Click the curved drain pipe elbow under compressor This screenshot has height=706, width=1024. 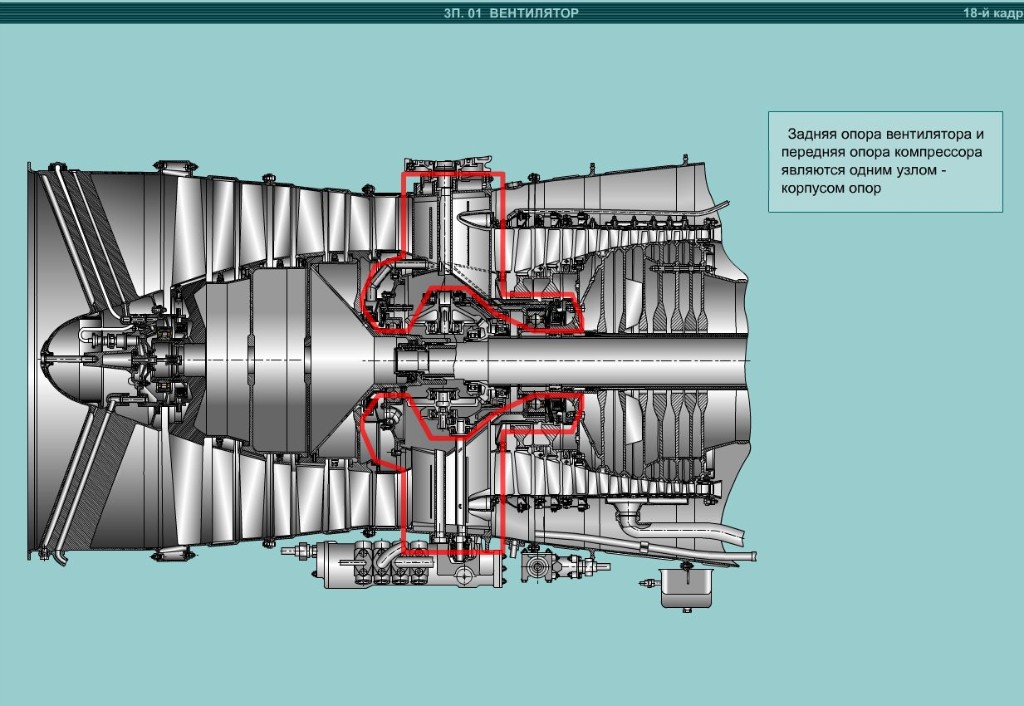pyautogui.click(x=632, y=519)
